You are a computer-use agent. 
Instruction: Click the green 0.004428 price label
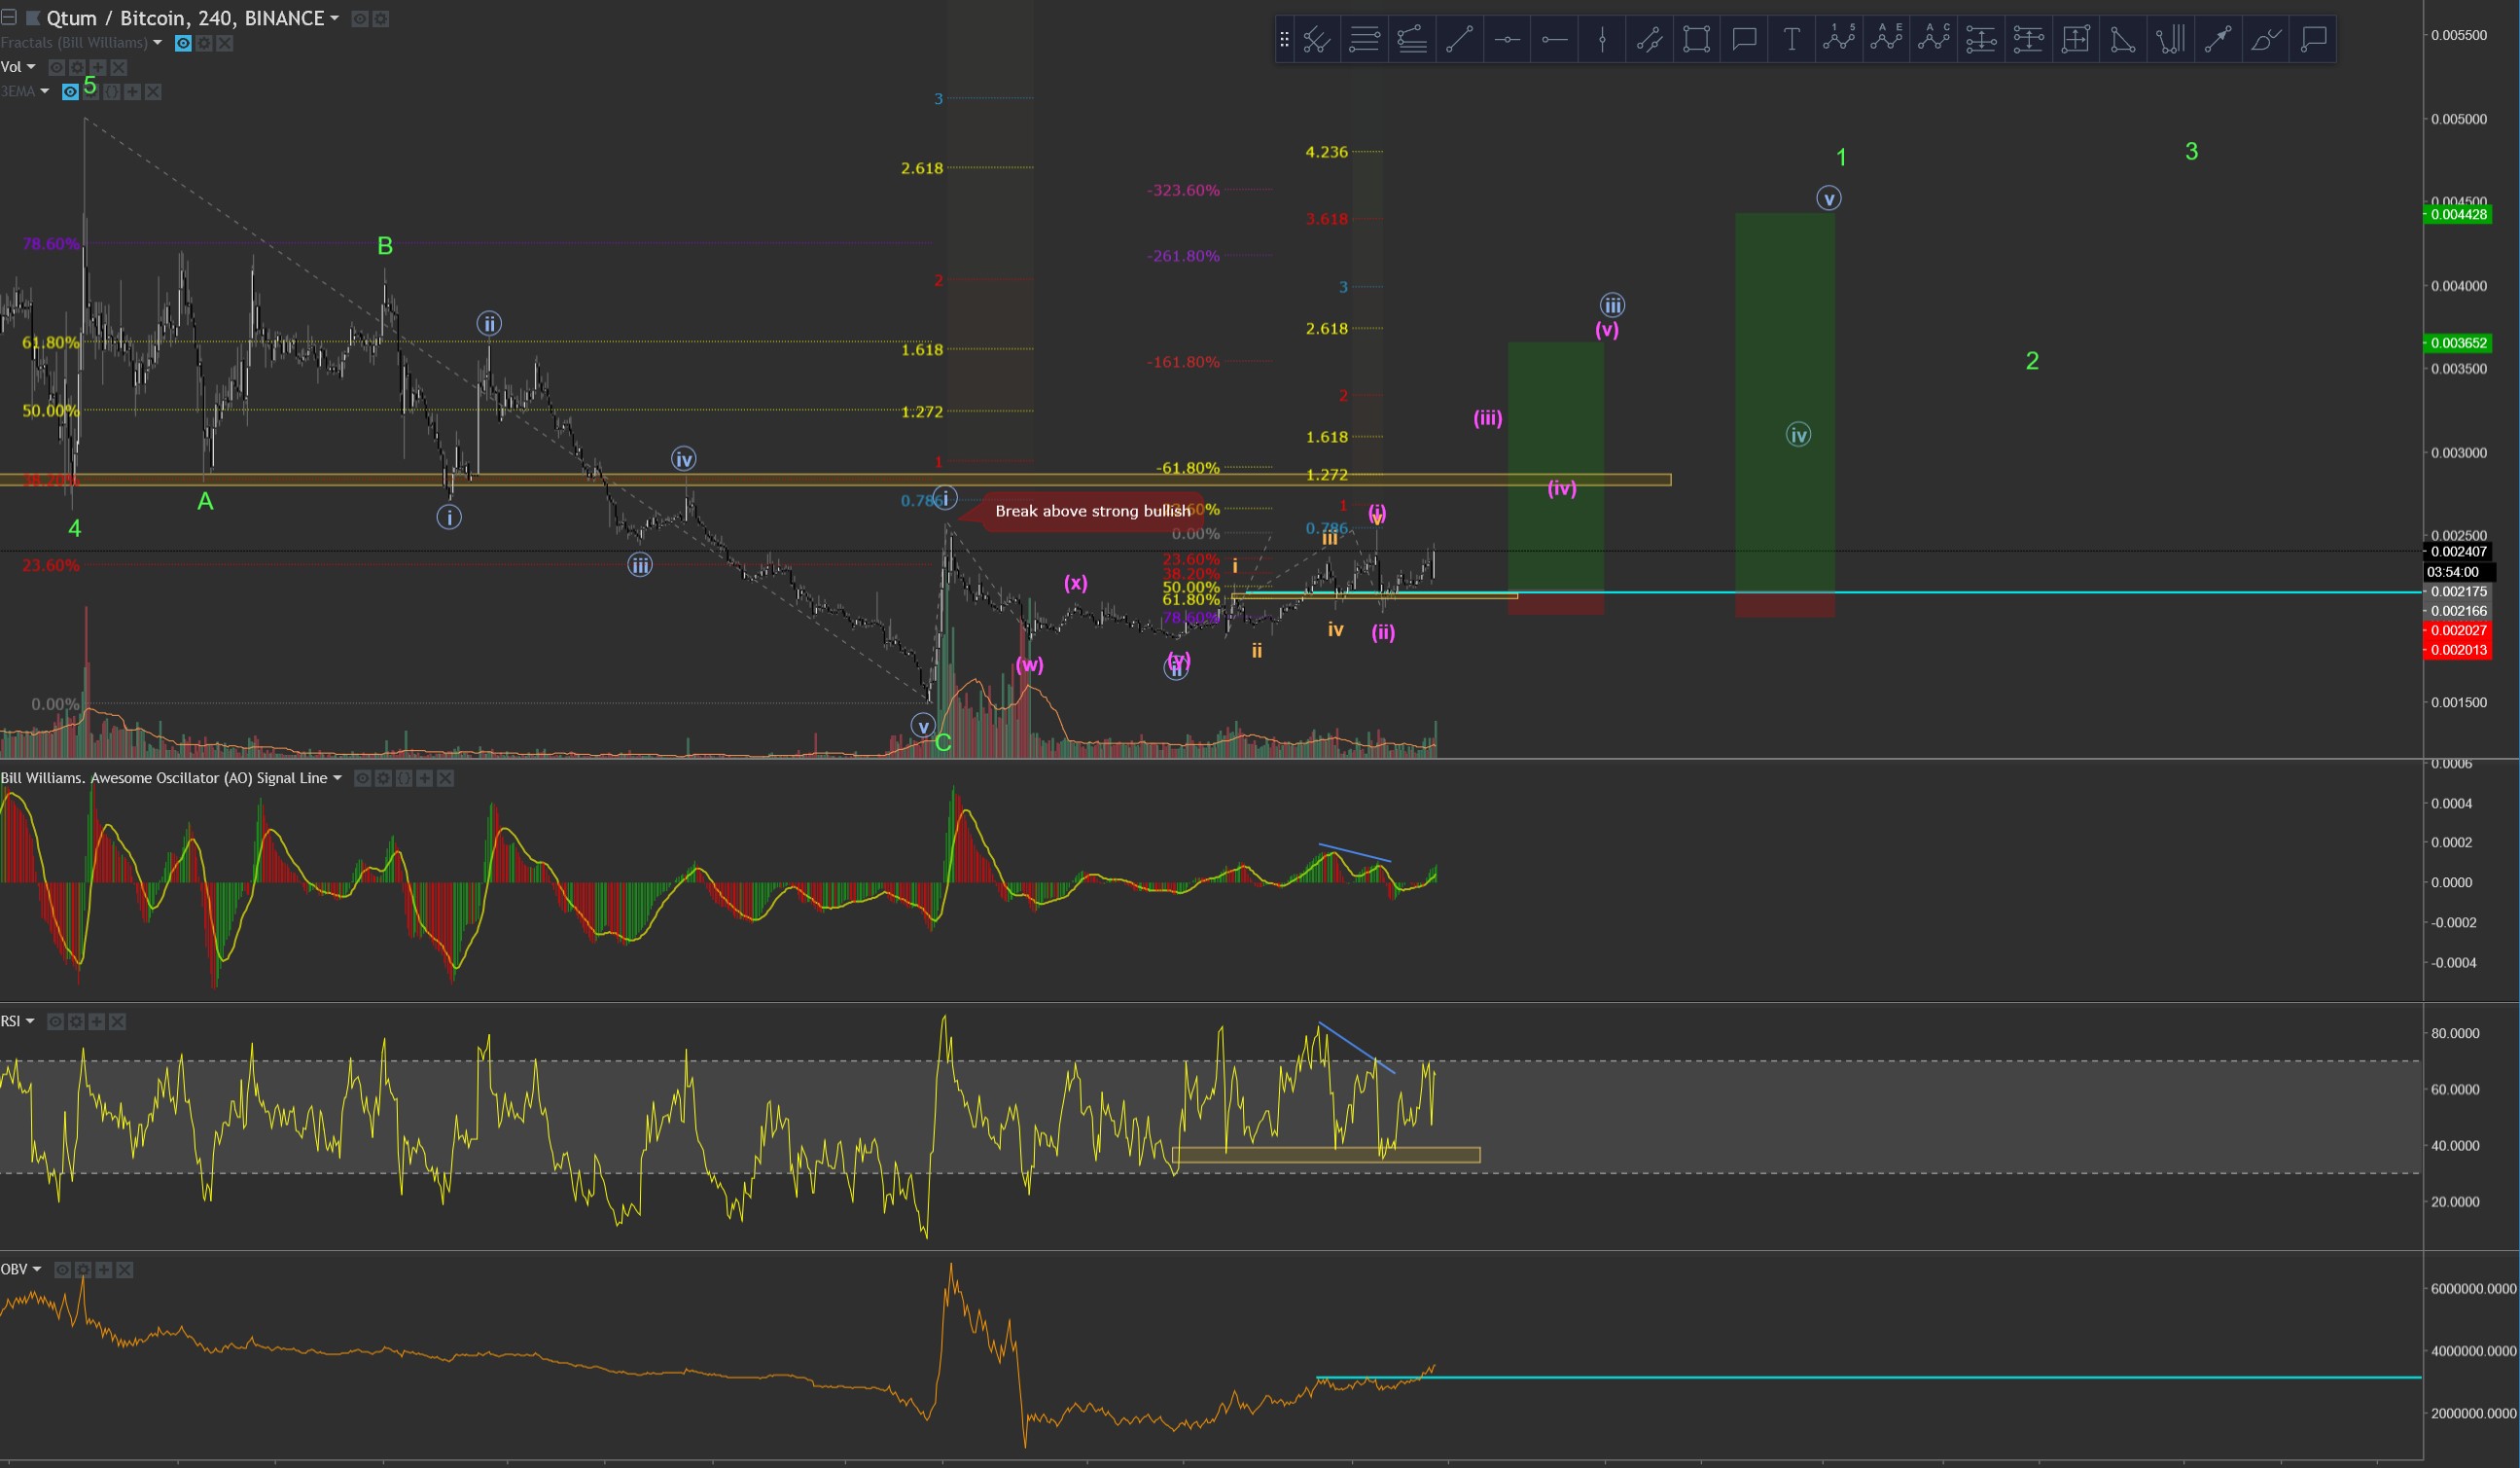point(2457,214)
